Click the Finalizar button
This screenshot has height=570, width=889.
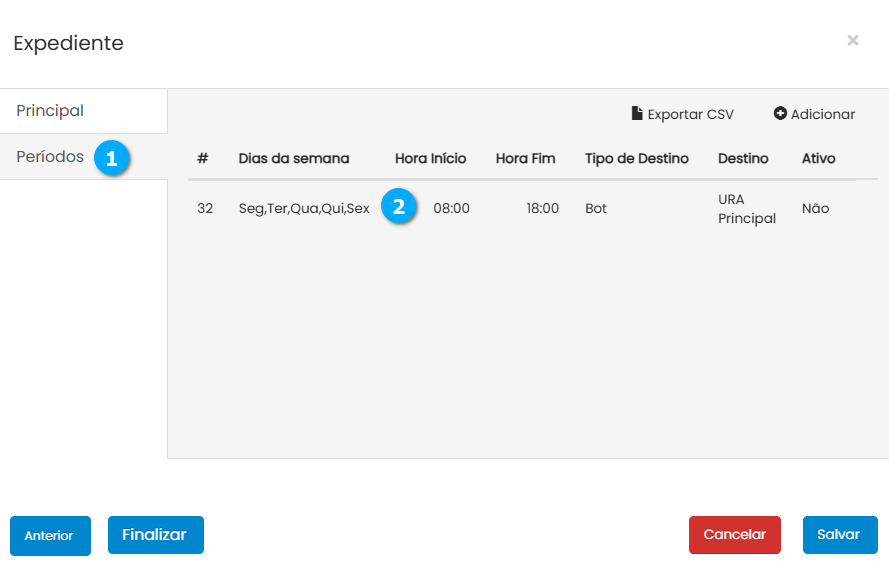[x=155, y=535]
